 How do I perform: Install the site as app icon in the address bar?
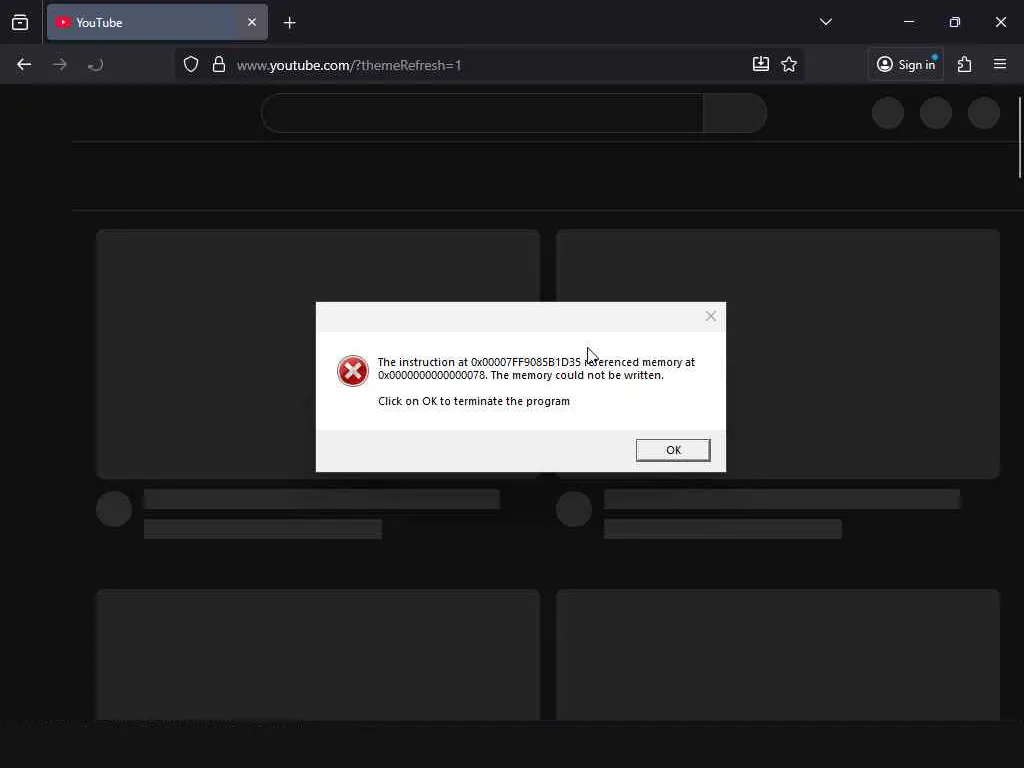point(761,64)
